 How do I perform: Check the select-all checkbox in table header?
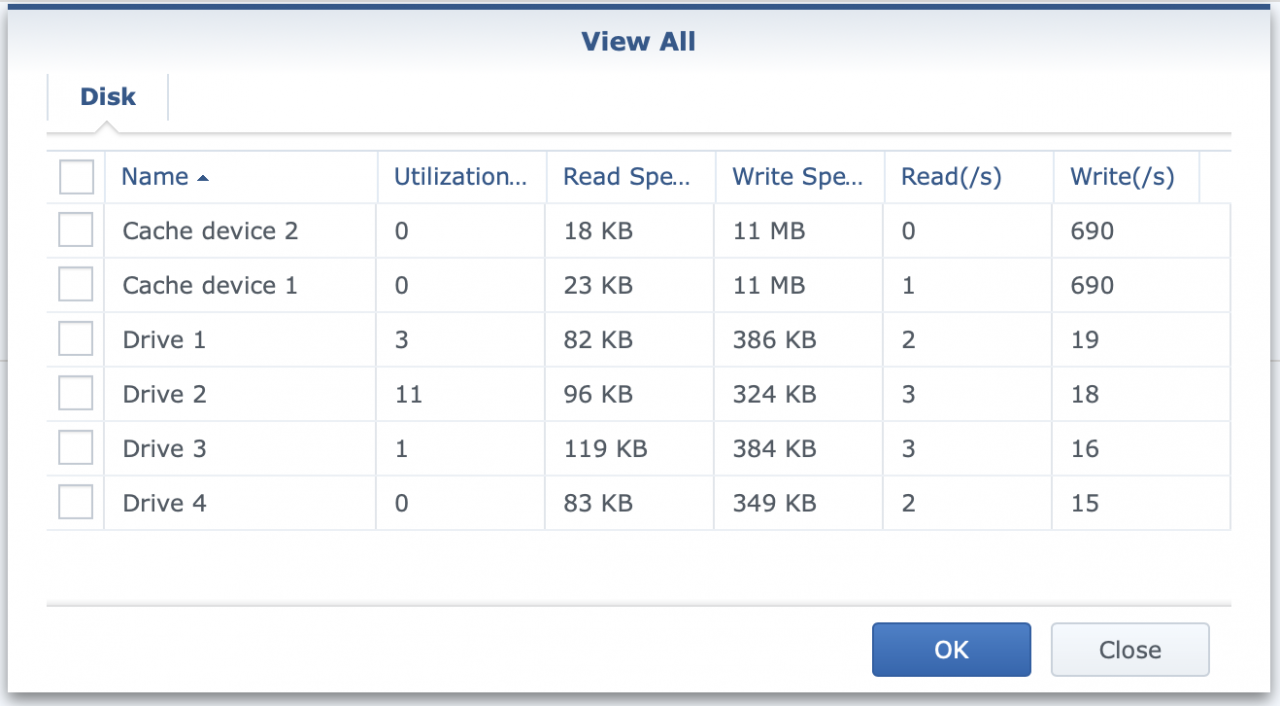click(x=76, y=176)
